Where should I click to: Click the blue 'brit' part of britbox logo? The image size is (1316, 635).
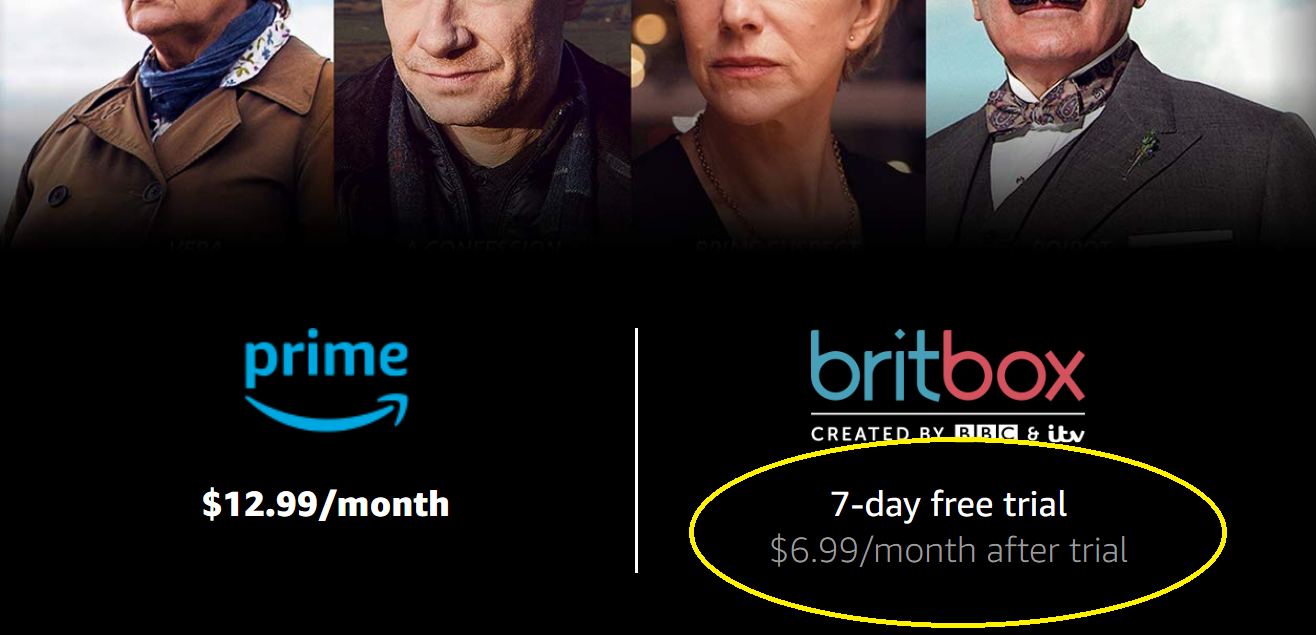coord(873,366)
